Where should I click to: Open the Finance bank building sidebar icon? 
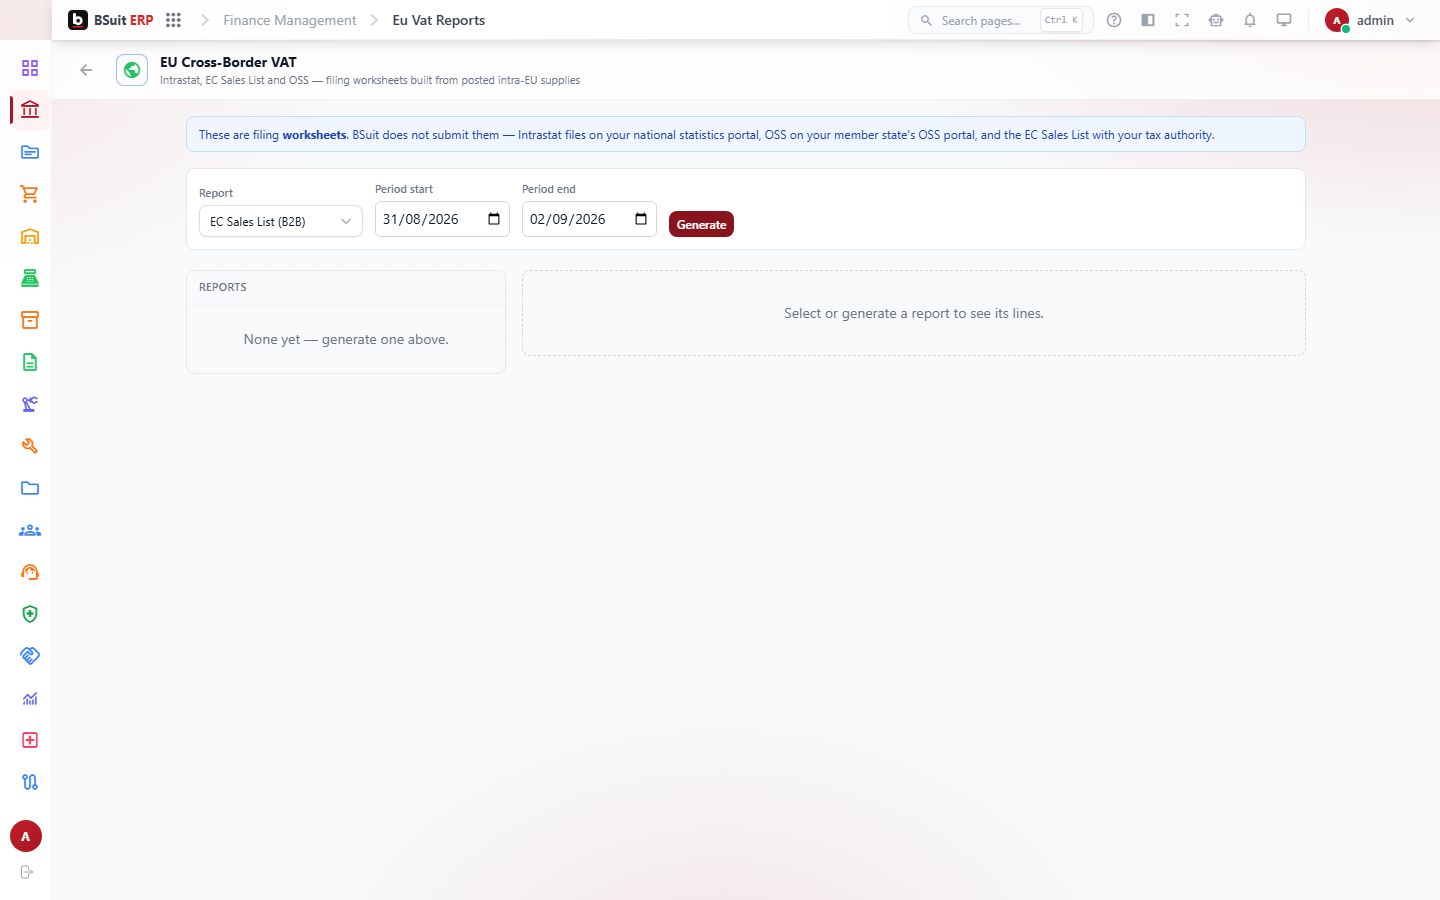[30, 110]
